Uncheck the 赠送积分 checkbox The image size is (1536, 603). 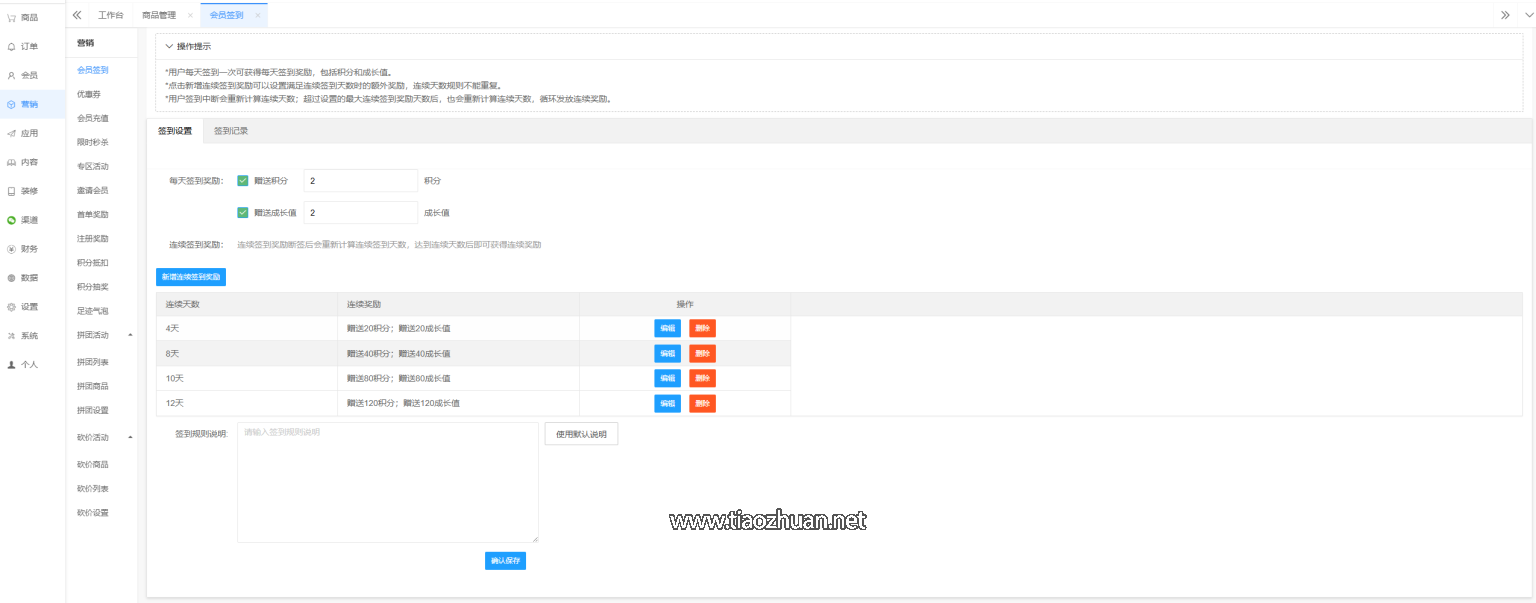coord(242,181)
